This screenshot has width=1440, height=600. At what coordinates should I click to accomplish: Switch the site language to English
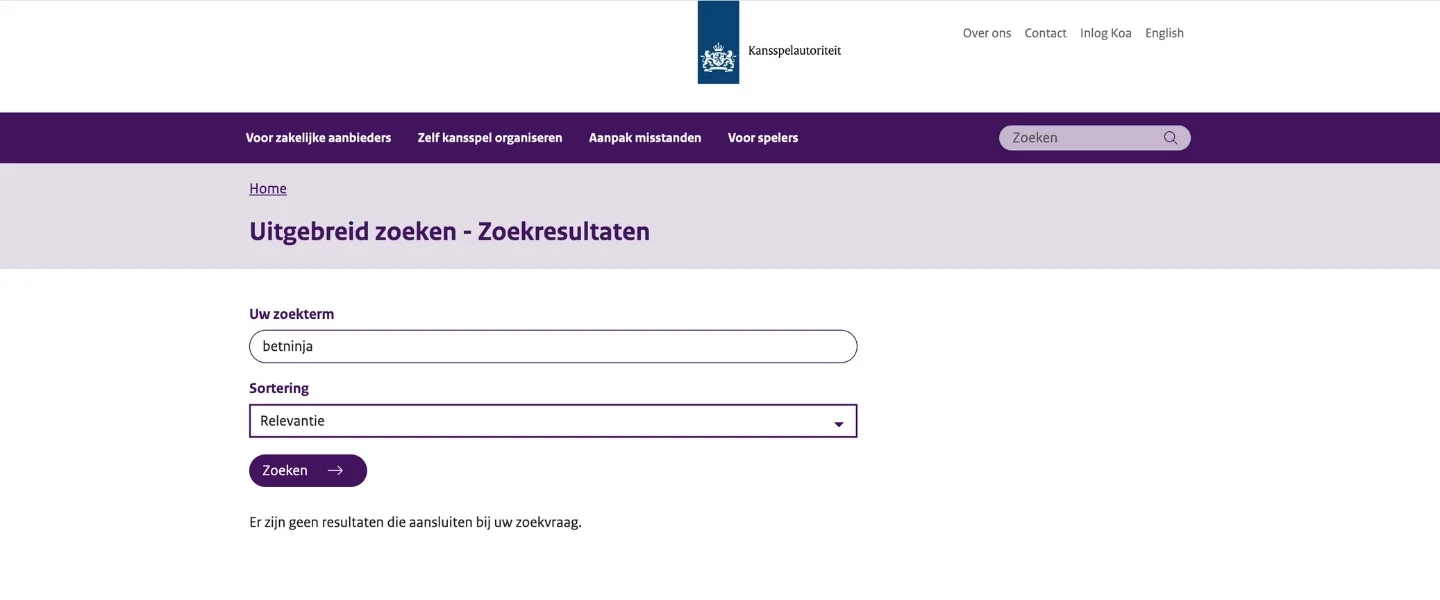(1164, 33)
